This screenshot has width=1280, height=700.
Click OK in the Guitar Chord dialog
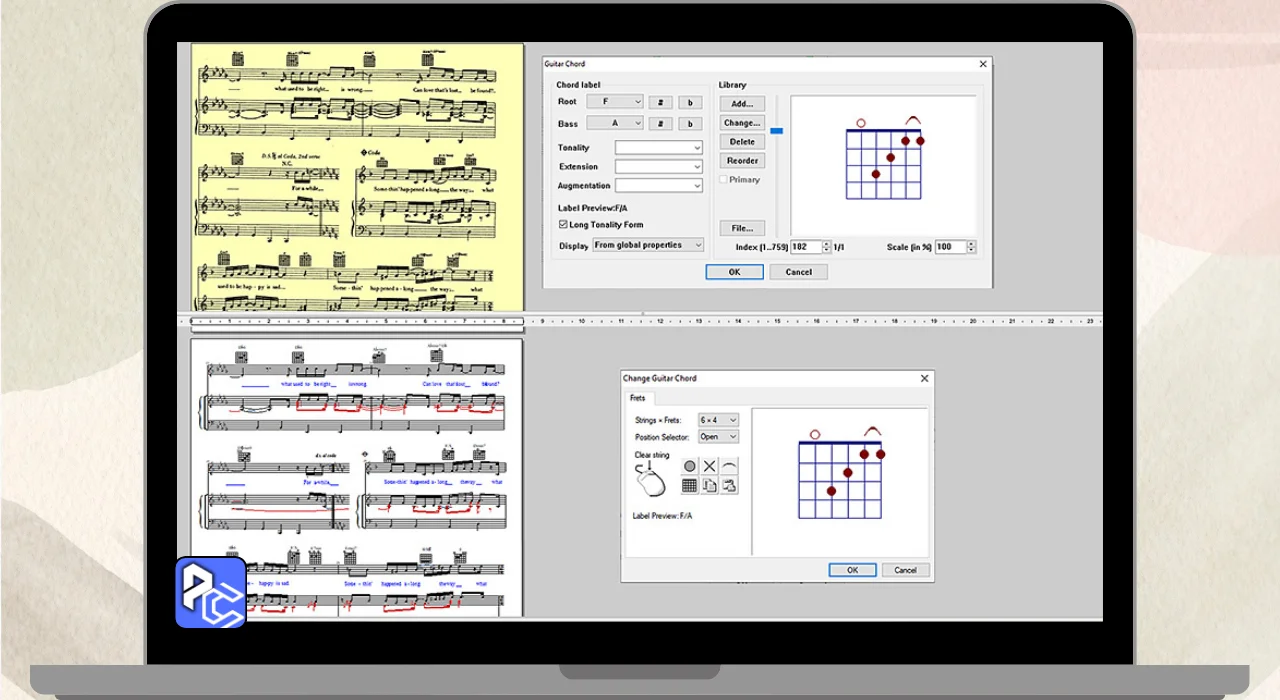(x=734, y=272)
